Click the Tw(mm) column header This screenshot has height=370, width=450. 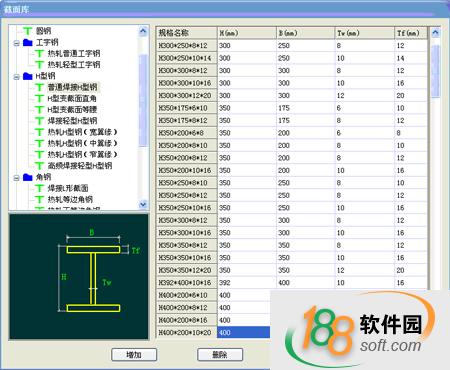pyautogui.click(x=365, y=33)
